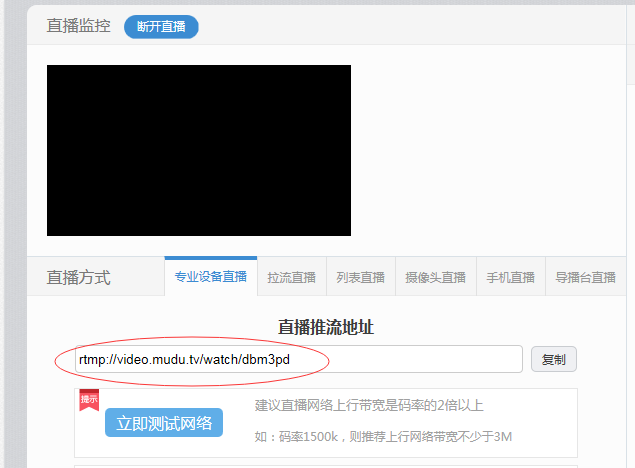
Task: Click the 直播方式 label
Action: (x=79, y=277)
